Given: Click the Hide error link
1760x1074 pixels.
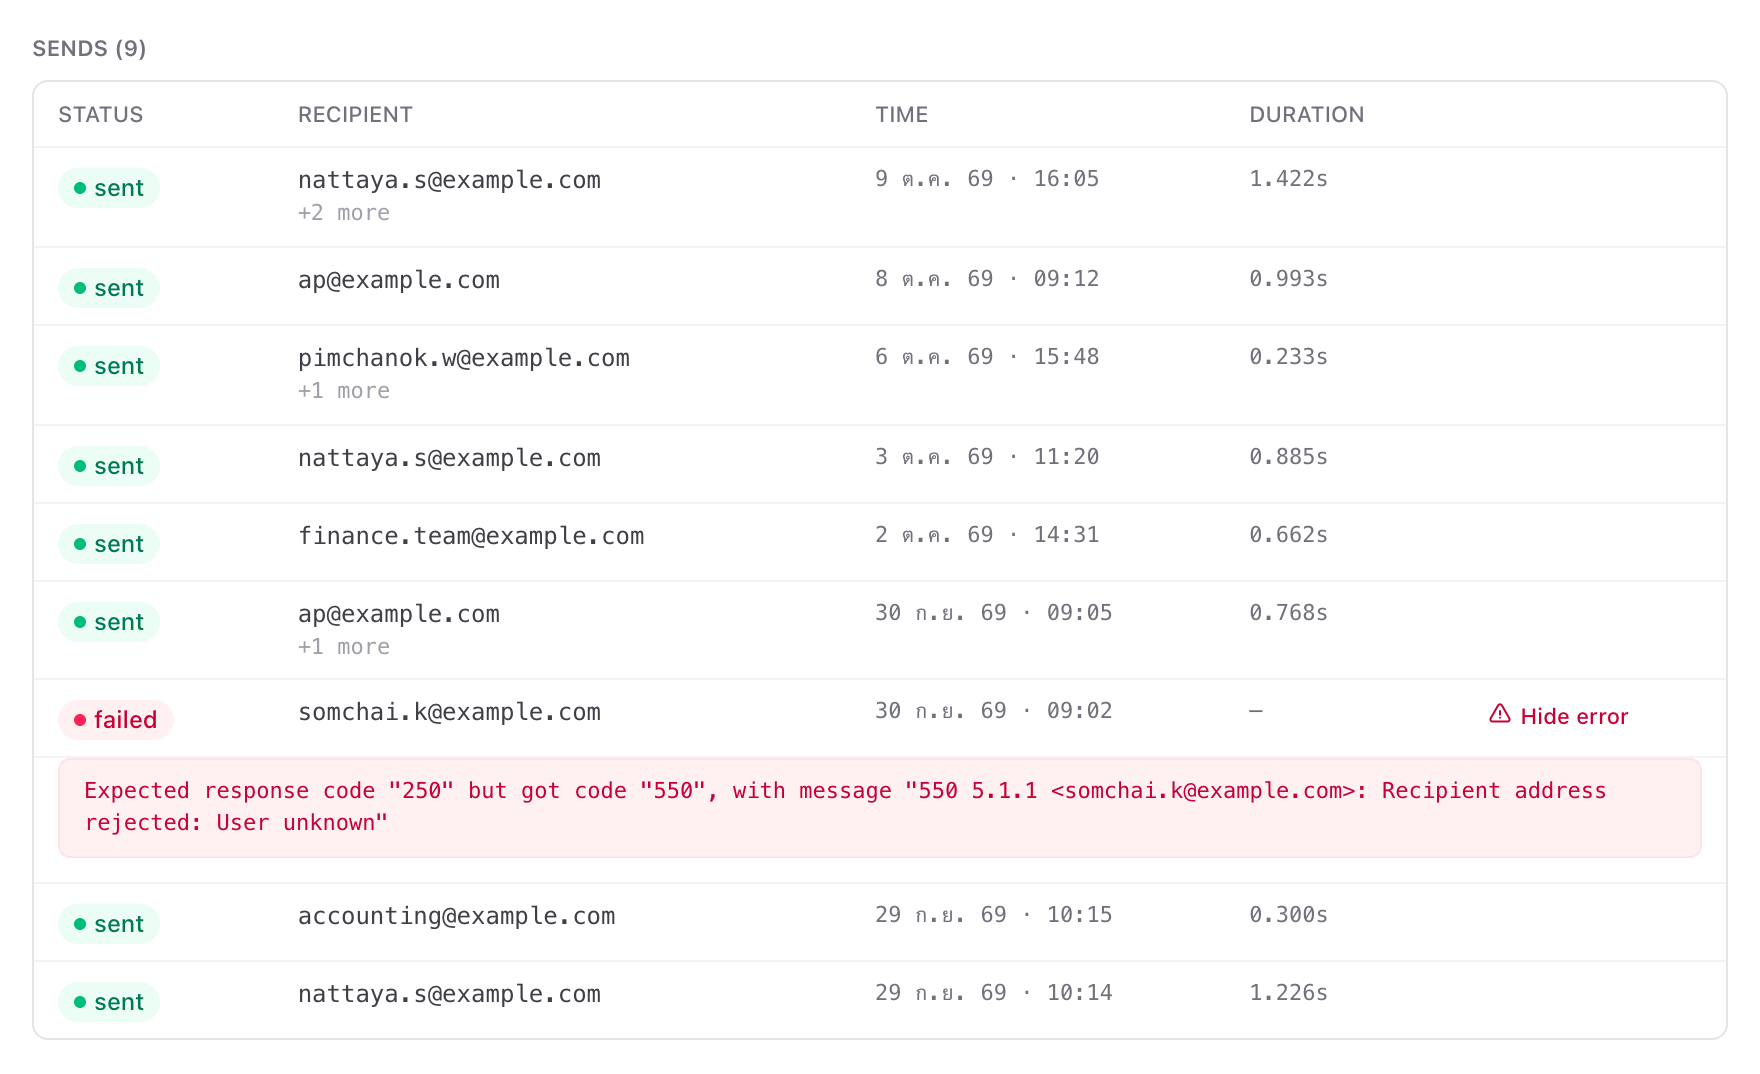Looking at the screenshot, I should coord(1558,716).
